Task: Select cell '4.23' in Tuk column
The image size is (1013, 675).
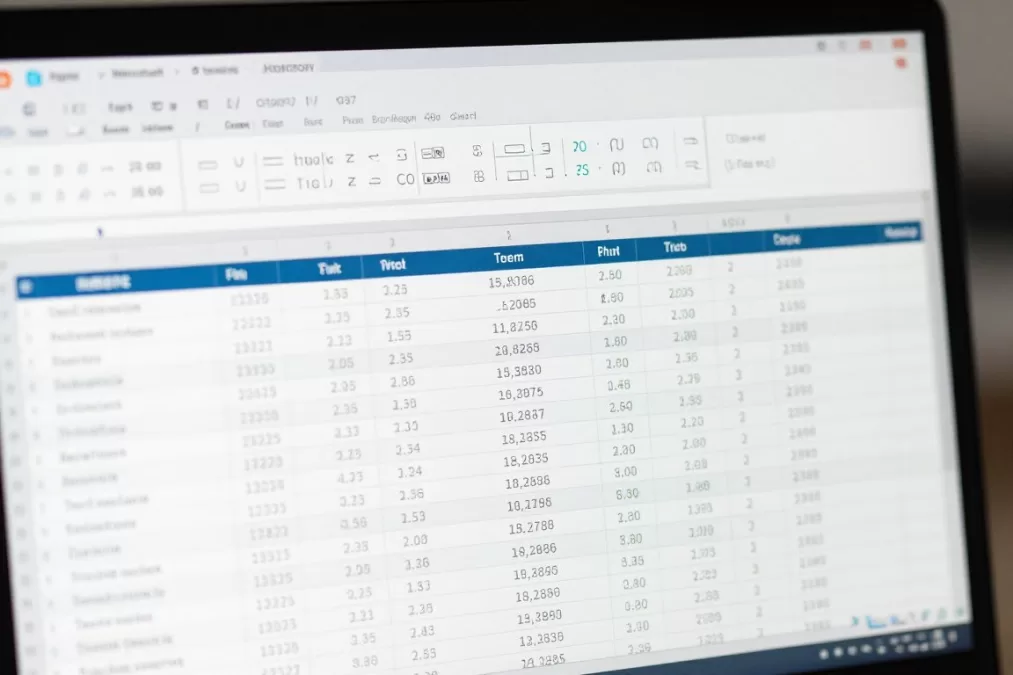Action: (x=350, y=477)
